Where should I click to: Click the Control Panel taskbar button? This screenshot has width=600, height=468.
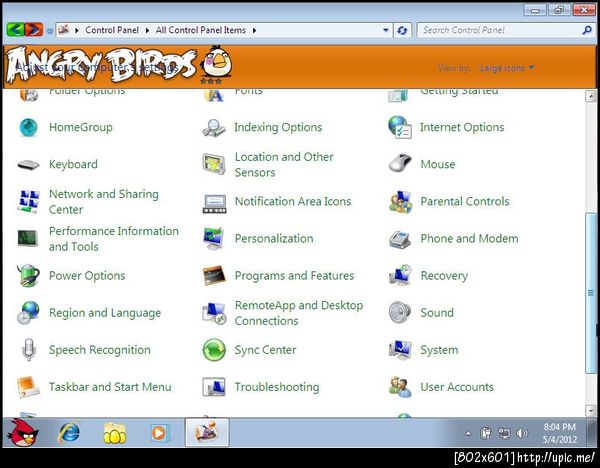[x=207, y=432]
